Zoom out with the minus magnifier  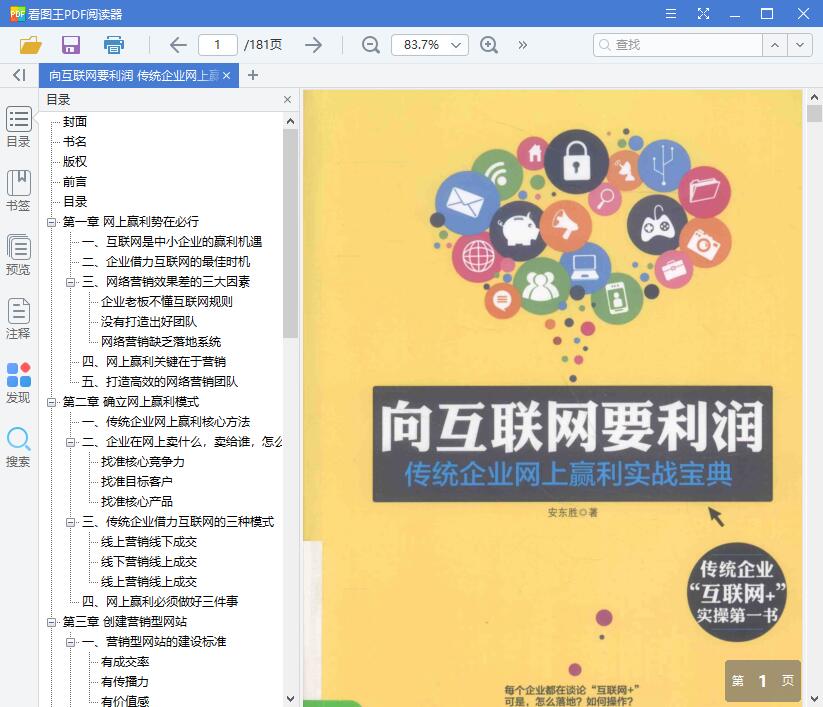tap(371, 45)
